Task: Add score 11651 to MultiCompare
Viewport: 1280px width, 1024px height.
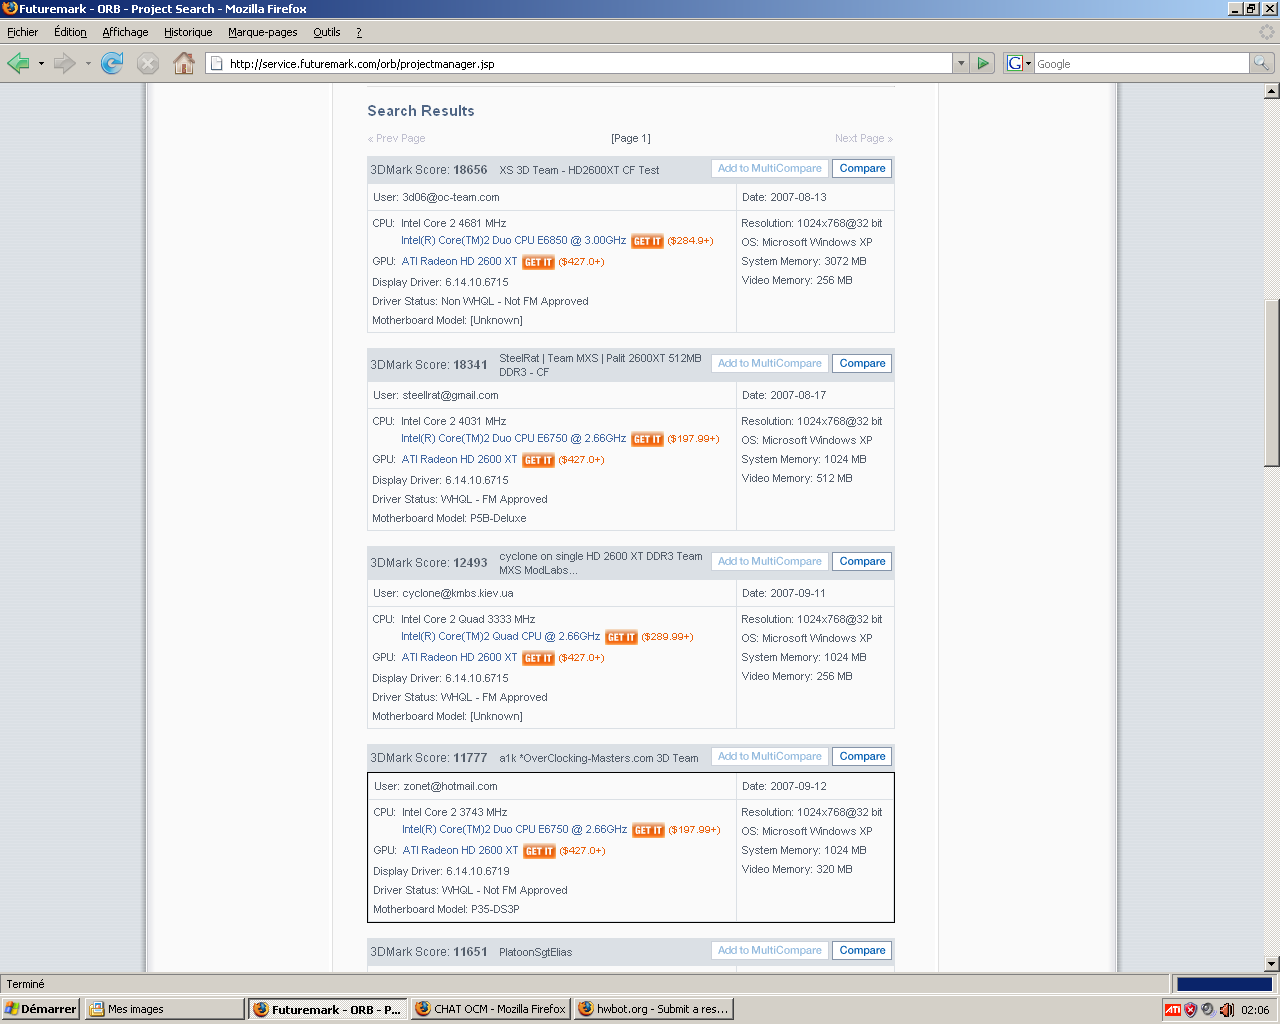Action: click(770, 951)
